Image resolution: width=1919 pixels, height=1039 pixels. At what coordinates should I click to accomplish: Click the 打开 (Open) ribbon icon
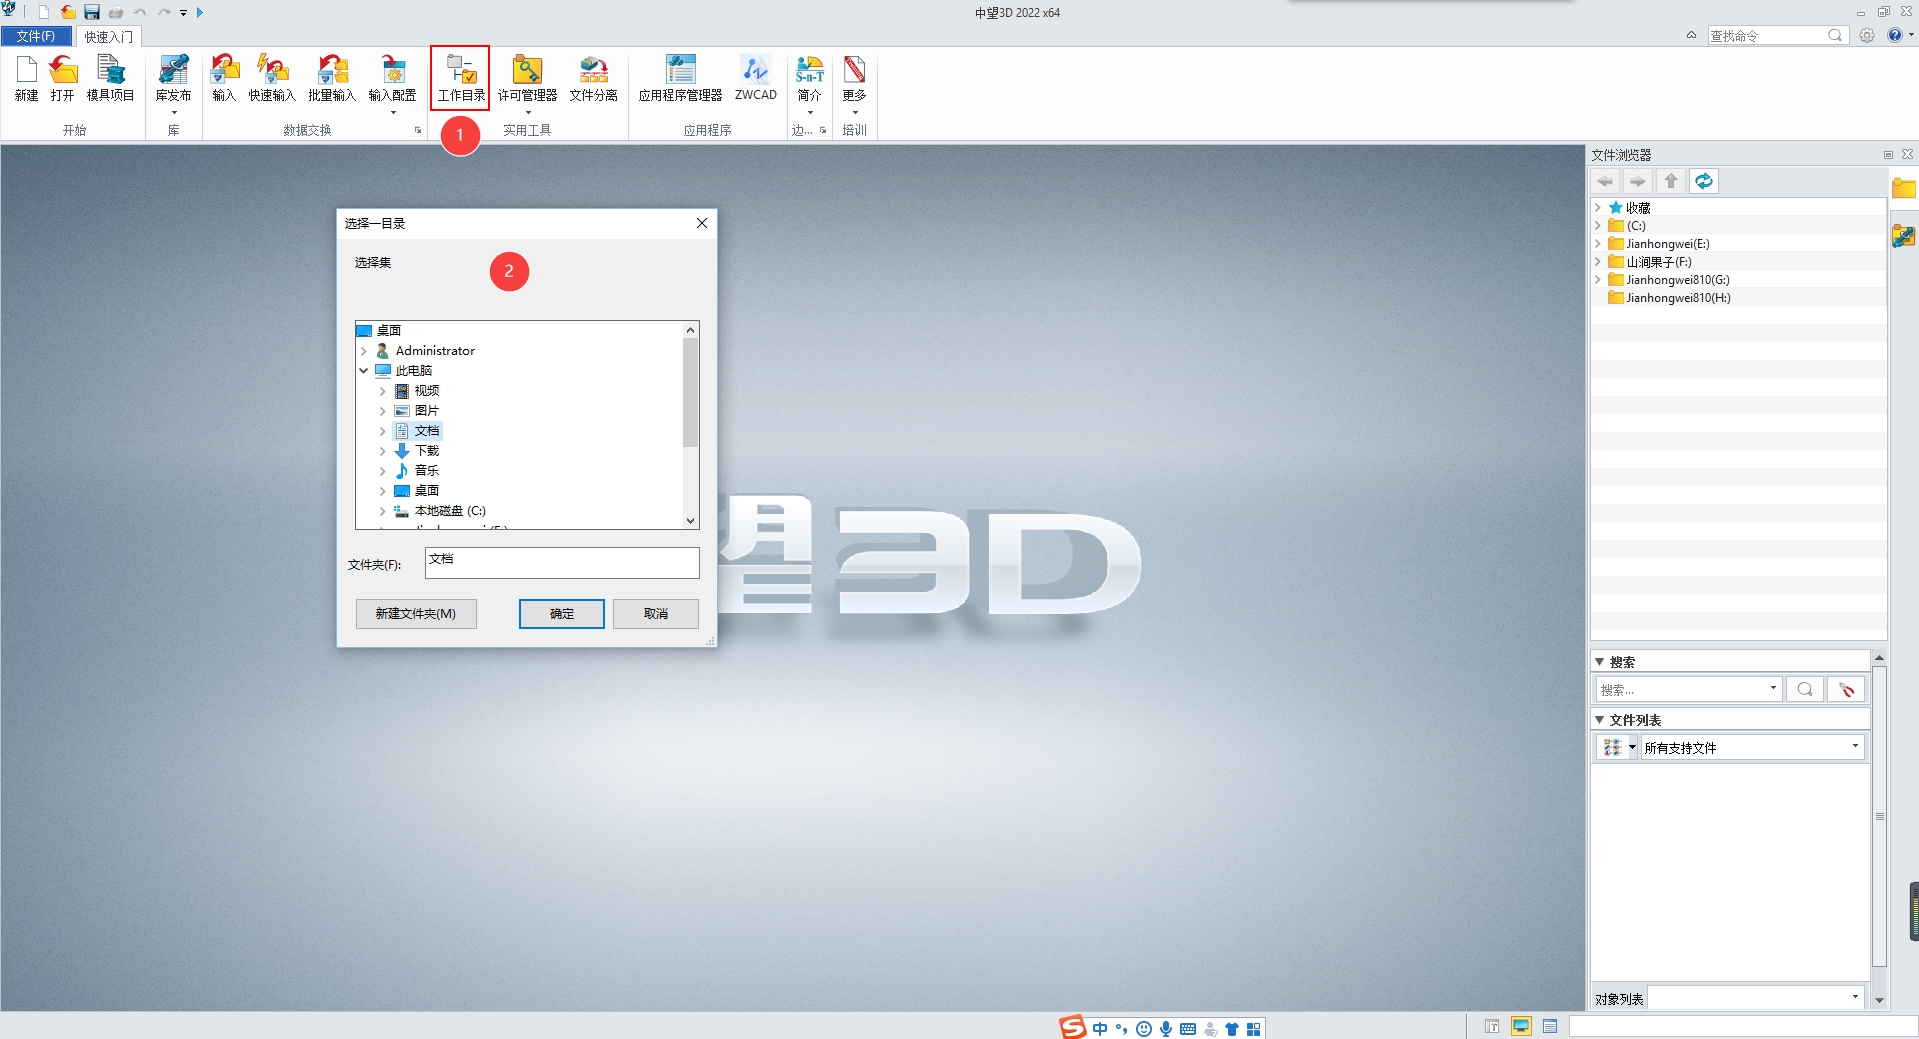[63, 78]
